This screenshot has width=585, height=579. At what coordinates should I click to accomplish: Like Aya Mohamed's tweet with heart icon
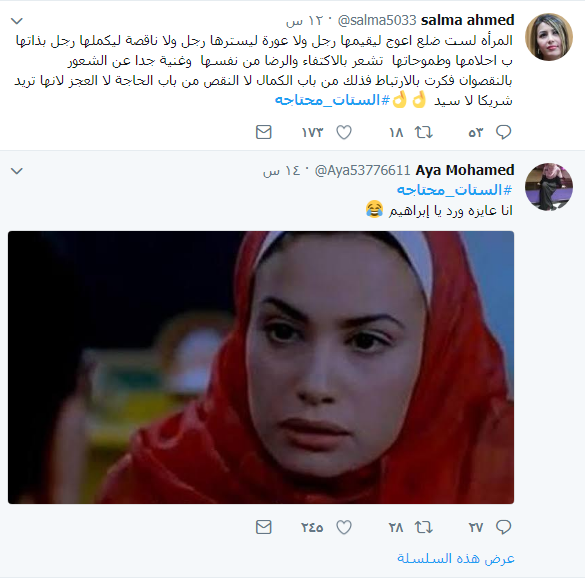pyautogui.click(x=344, y=527)
